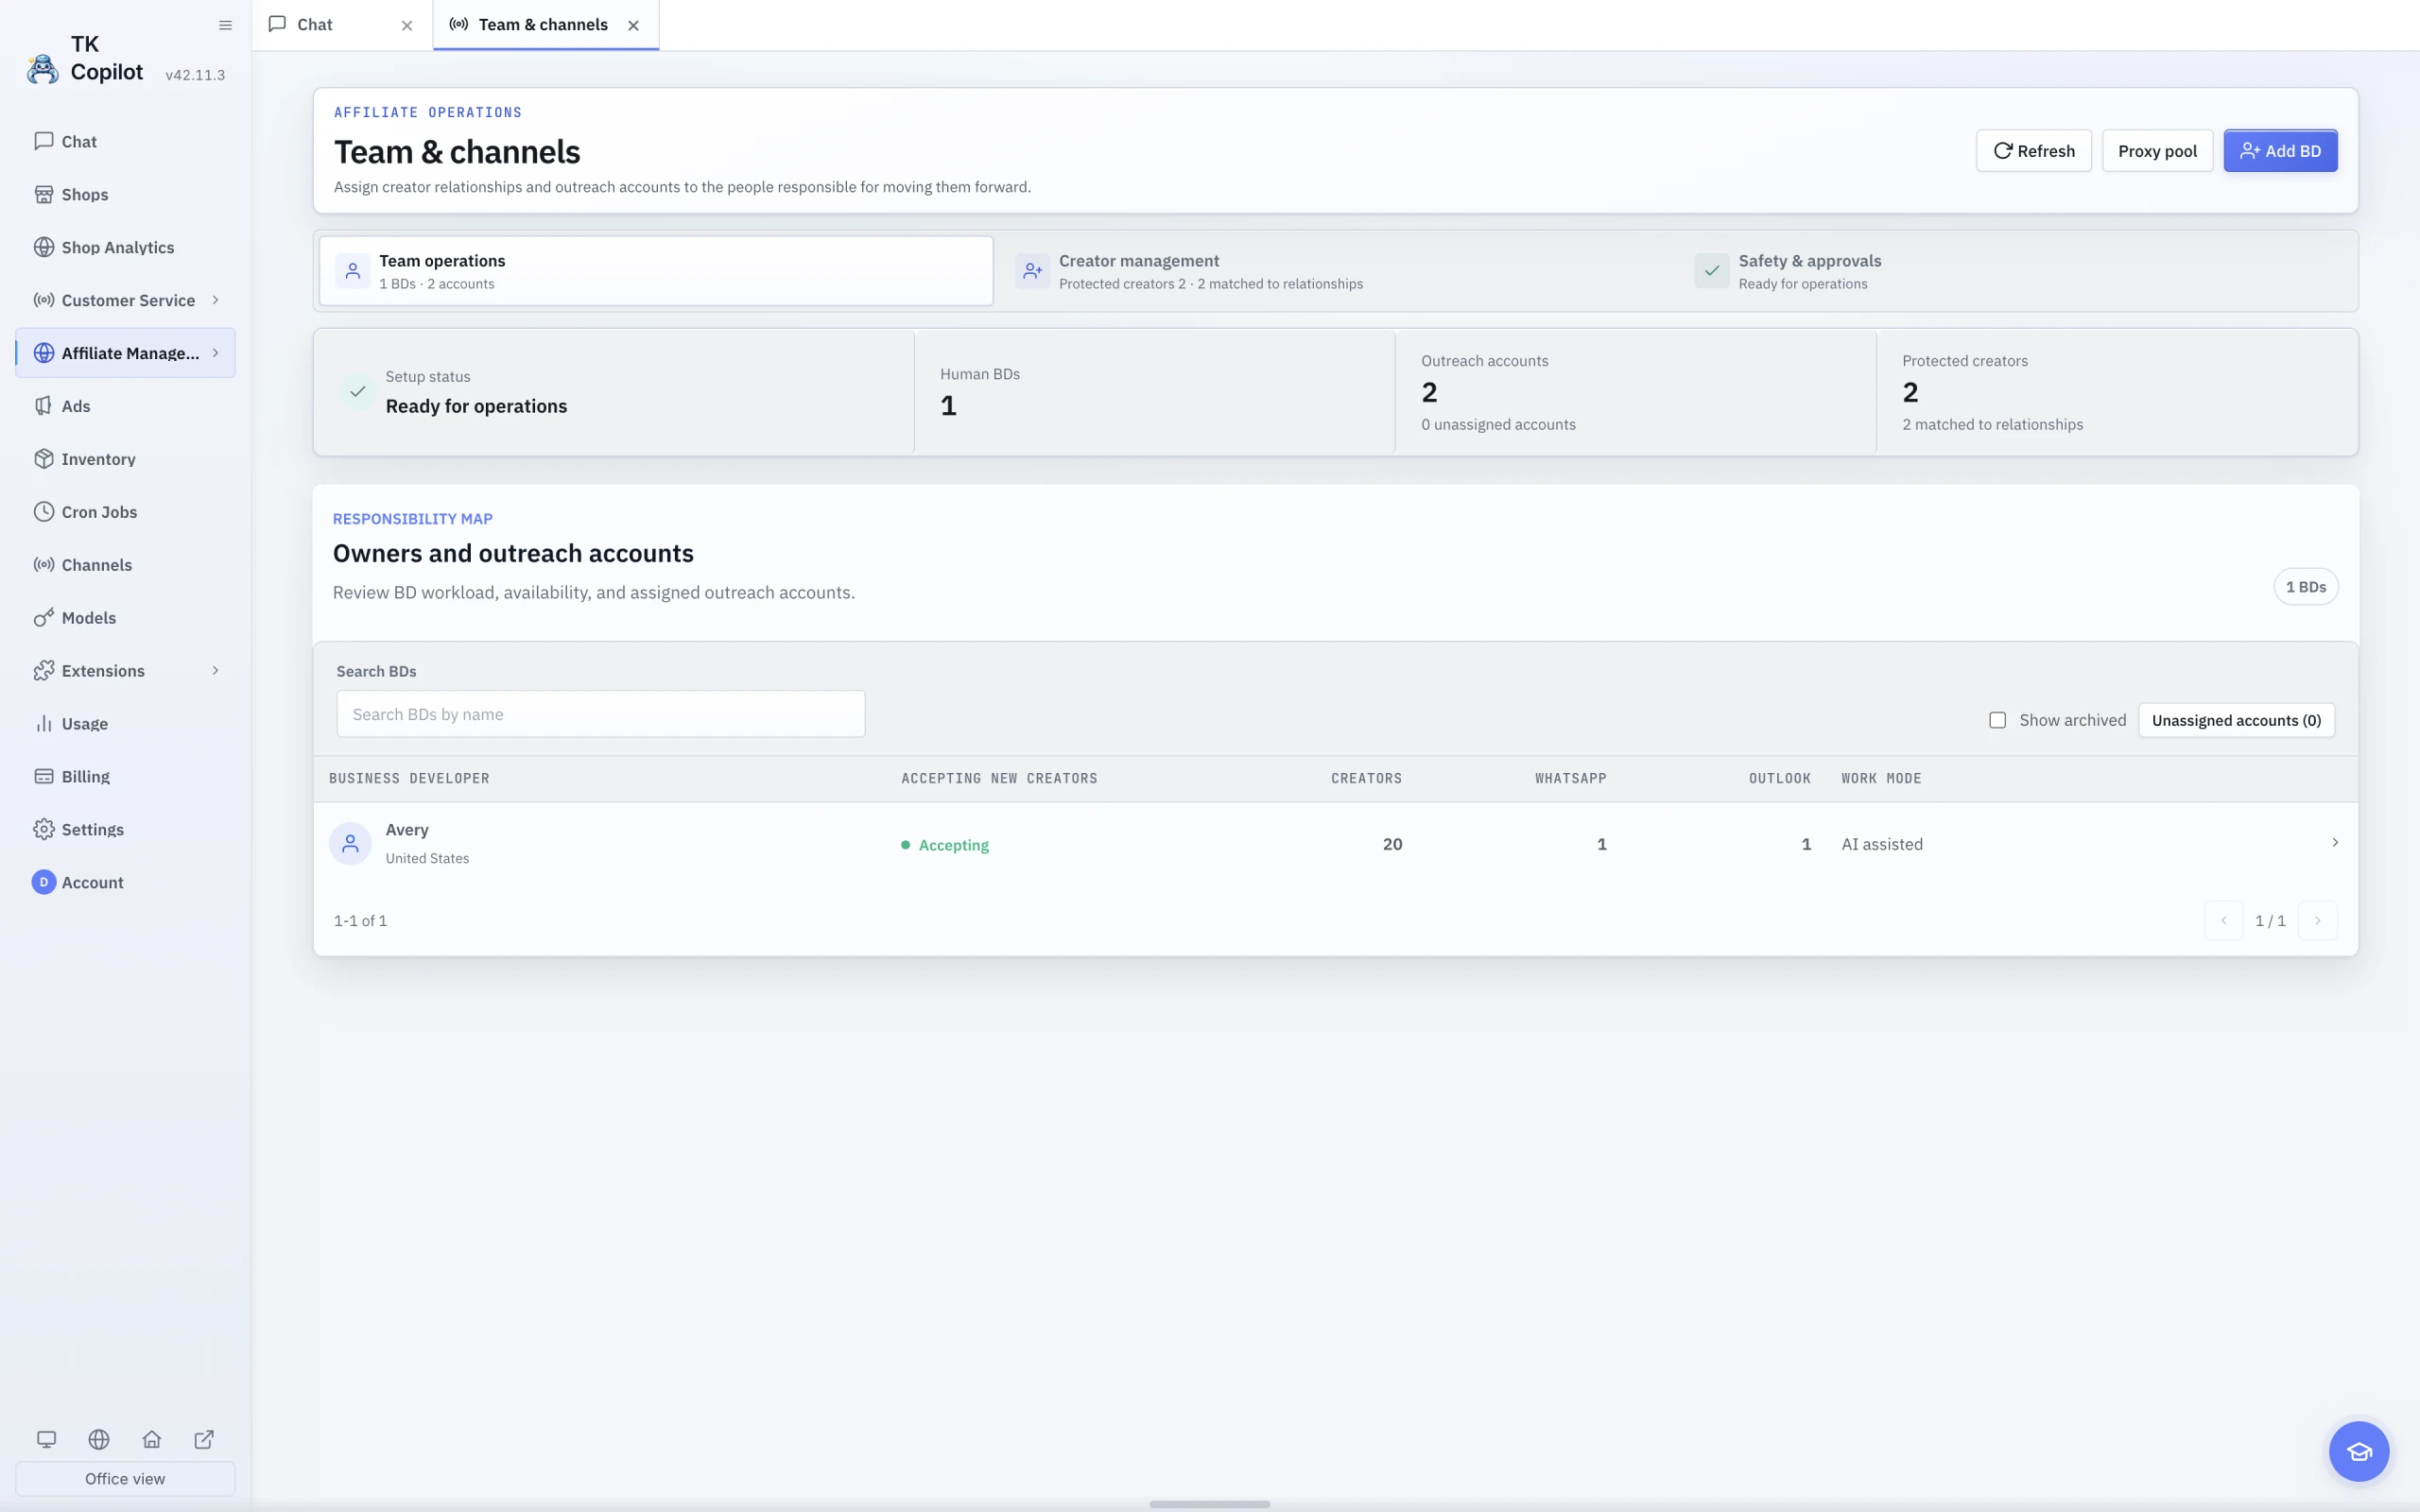Click the external link icon at sidebar bottom
The height and width of the screenshot is (1512, 2420).
pos(204,1440)
